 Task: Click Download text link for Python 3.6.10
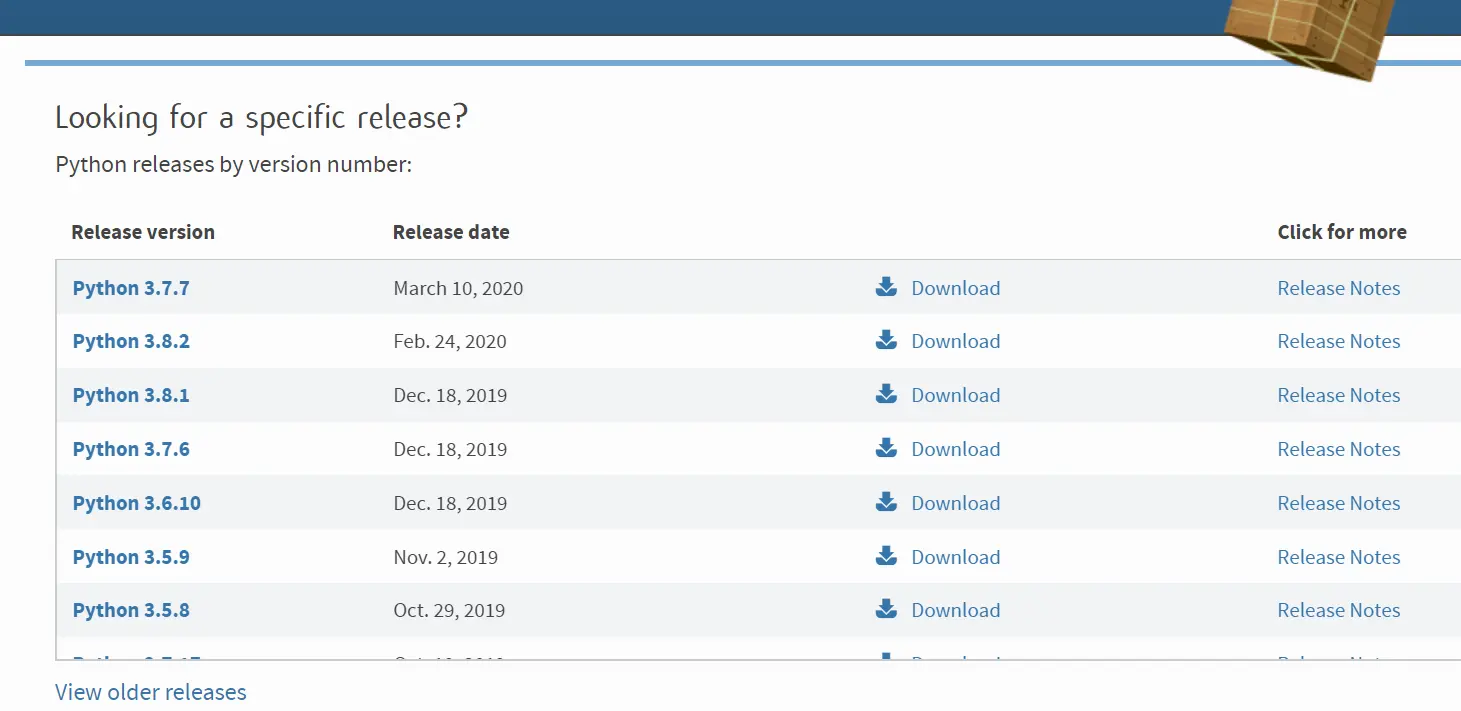click(955, 503)
